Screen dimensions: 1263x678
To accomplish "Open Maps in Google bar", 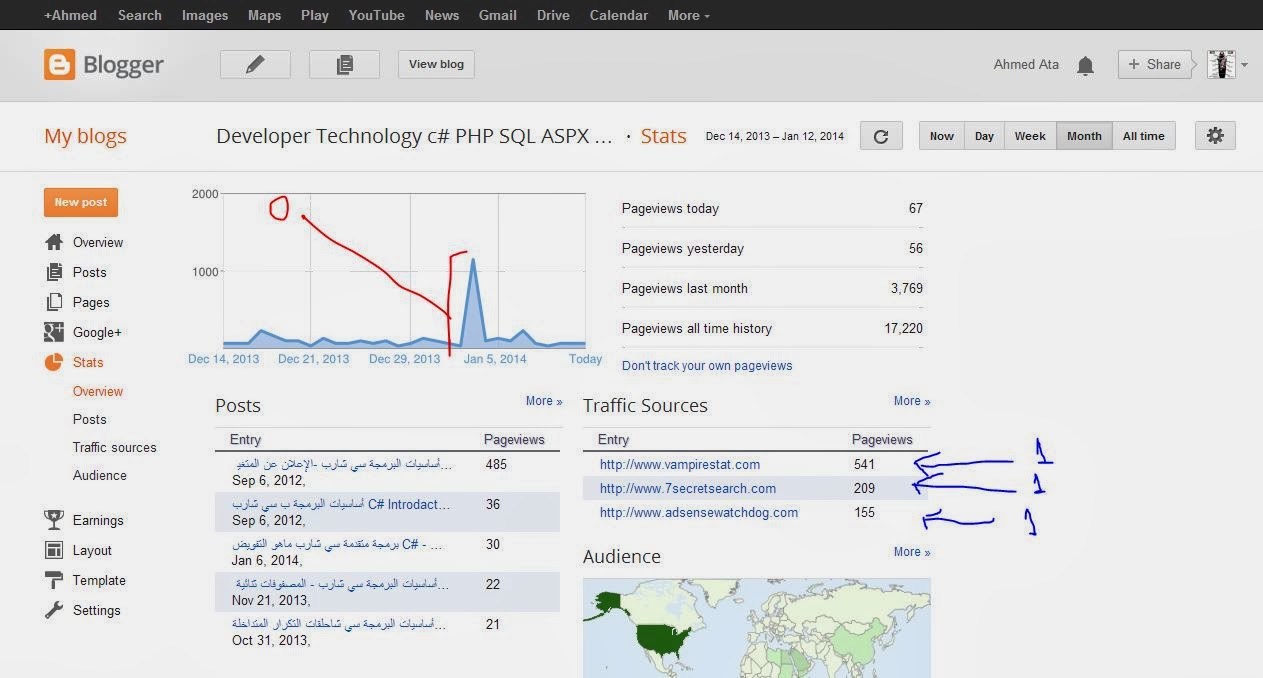I will coord(264,15).
